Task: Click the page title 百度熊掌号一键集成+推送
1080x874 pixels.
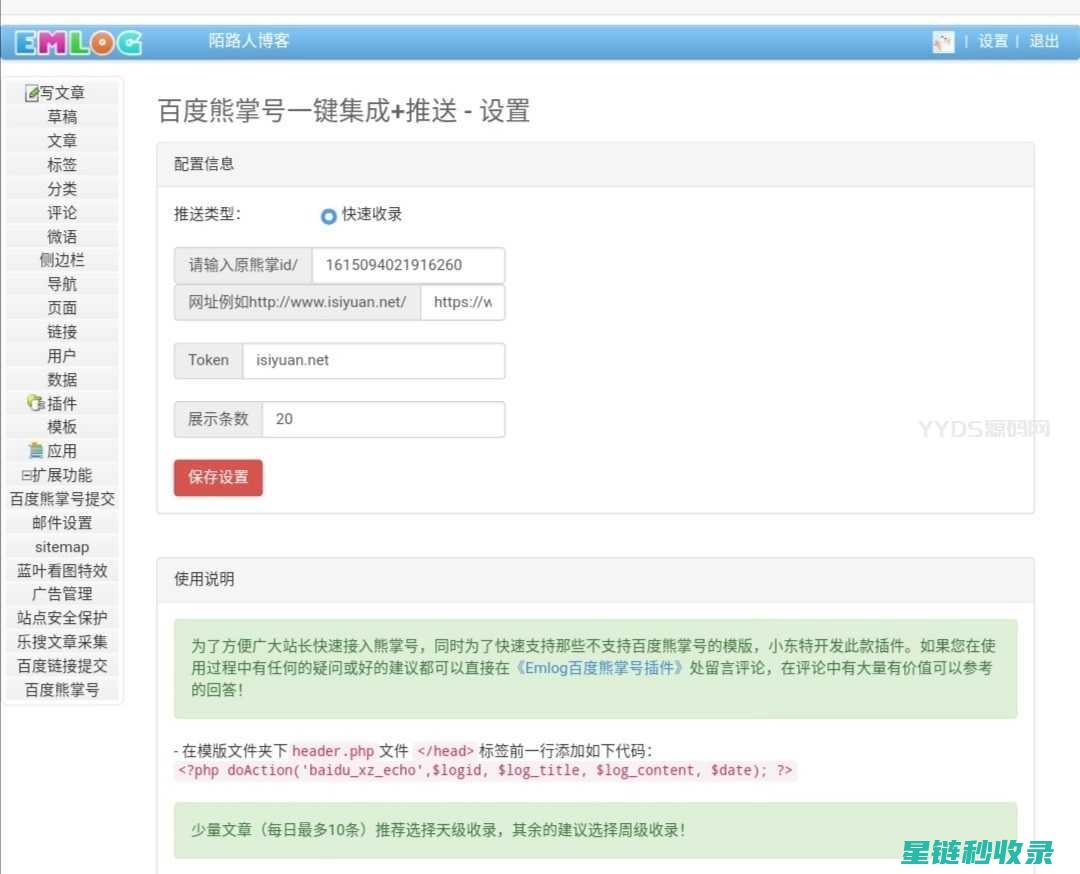Action: click(307, 111)
